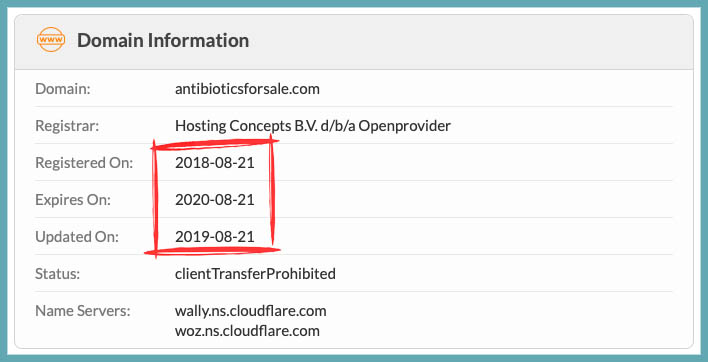Click the 2019-08-21 updated date
The width and height of the screenshot is (708, 362).
click(x=215, y=237)
